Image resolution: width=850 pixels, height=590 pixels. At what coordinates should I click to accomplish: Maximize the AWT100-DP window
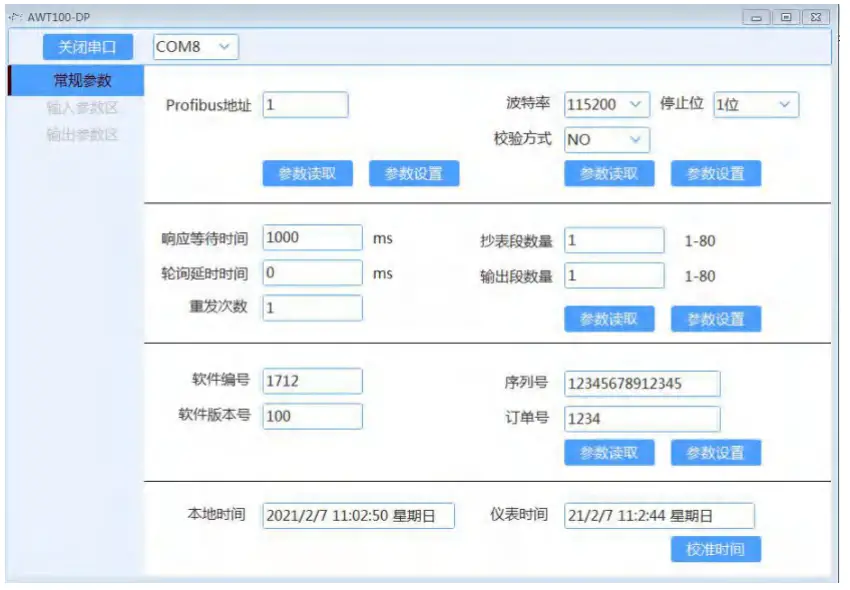coord(786,17)
